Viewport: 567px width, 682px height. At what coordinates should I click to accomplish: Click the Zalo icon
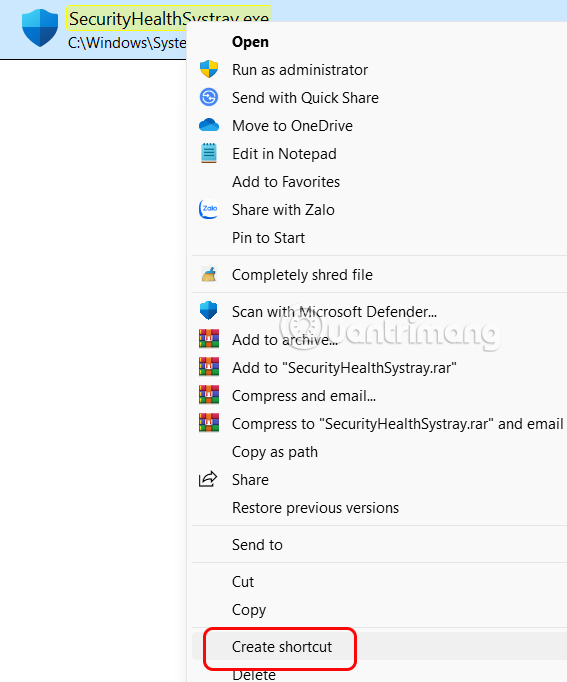click(209, 209)
